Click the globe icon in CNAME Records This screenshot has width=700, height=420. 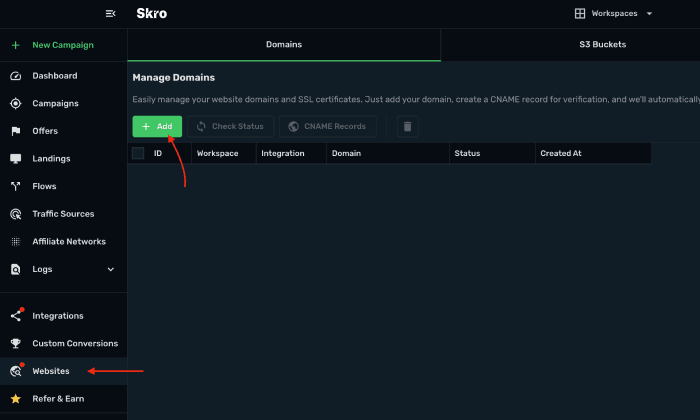pos(293,127)
